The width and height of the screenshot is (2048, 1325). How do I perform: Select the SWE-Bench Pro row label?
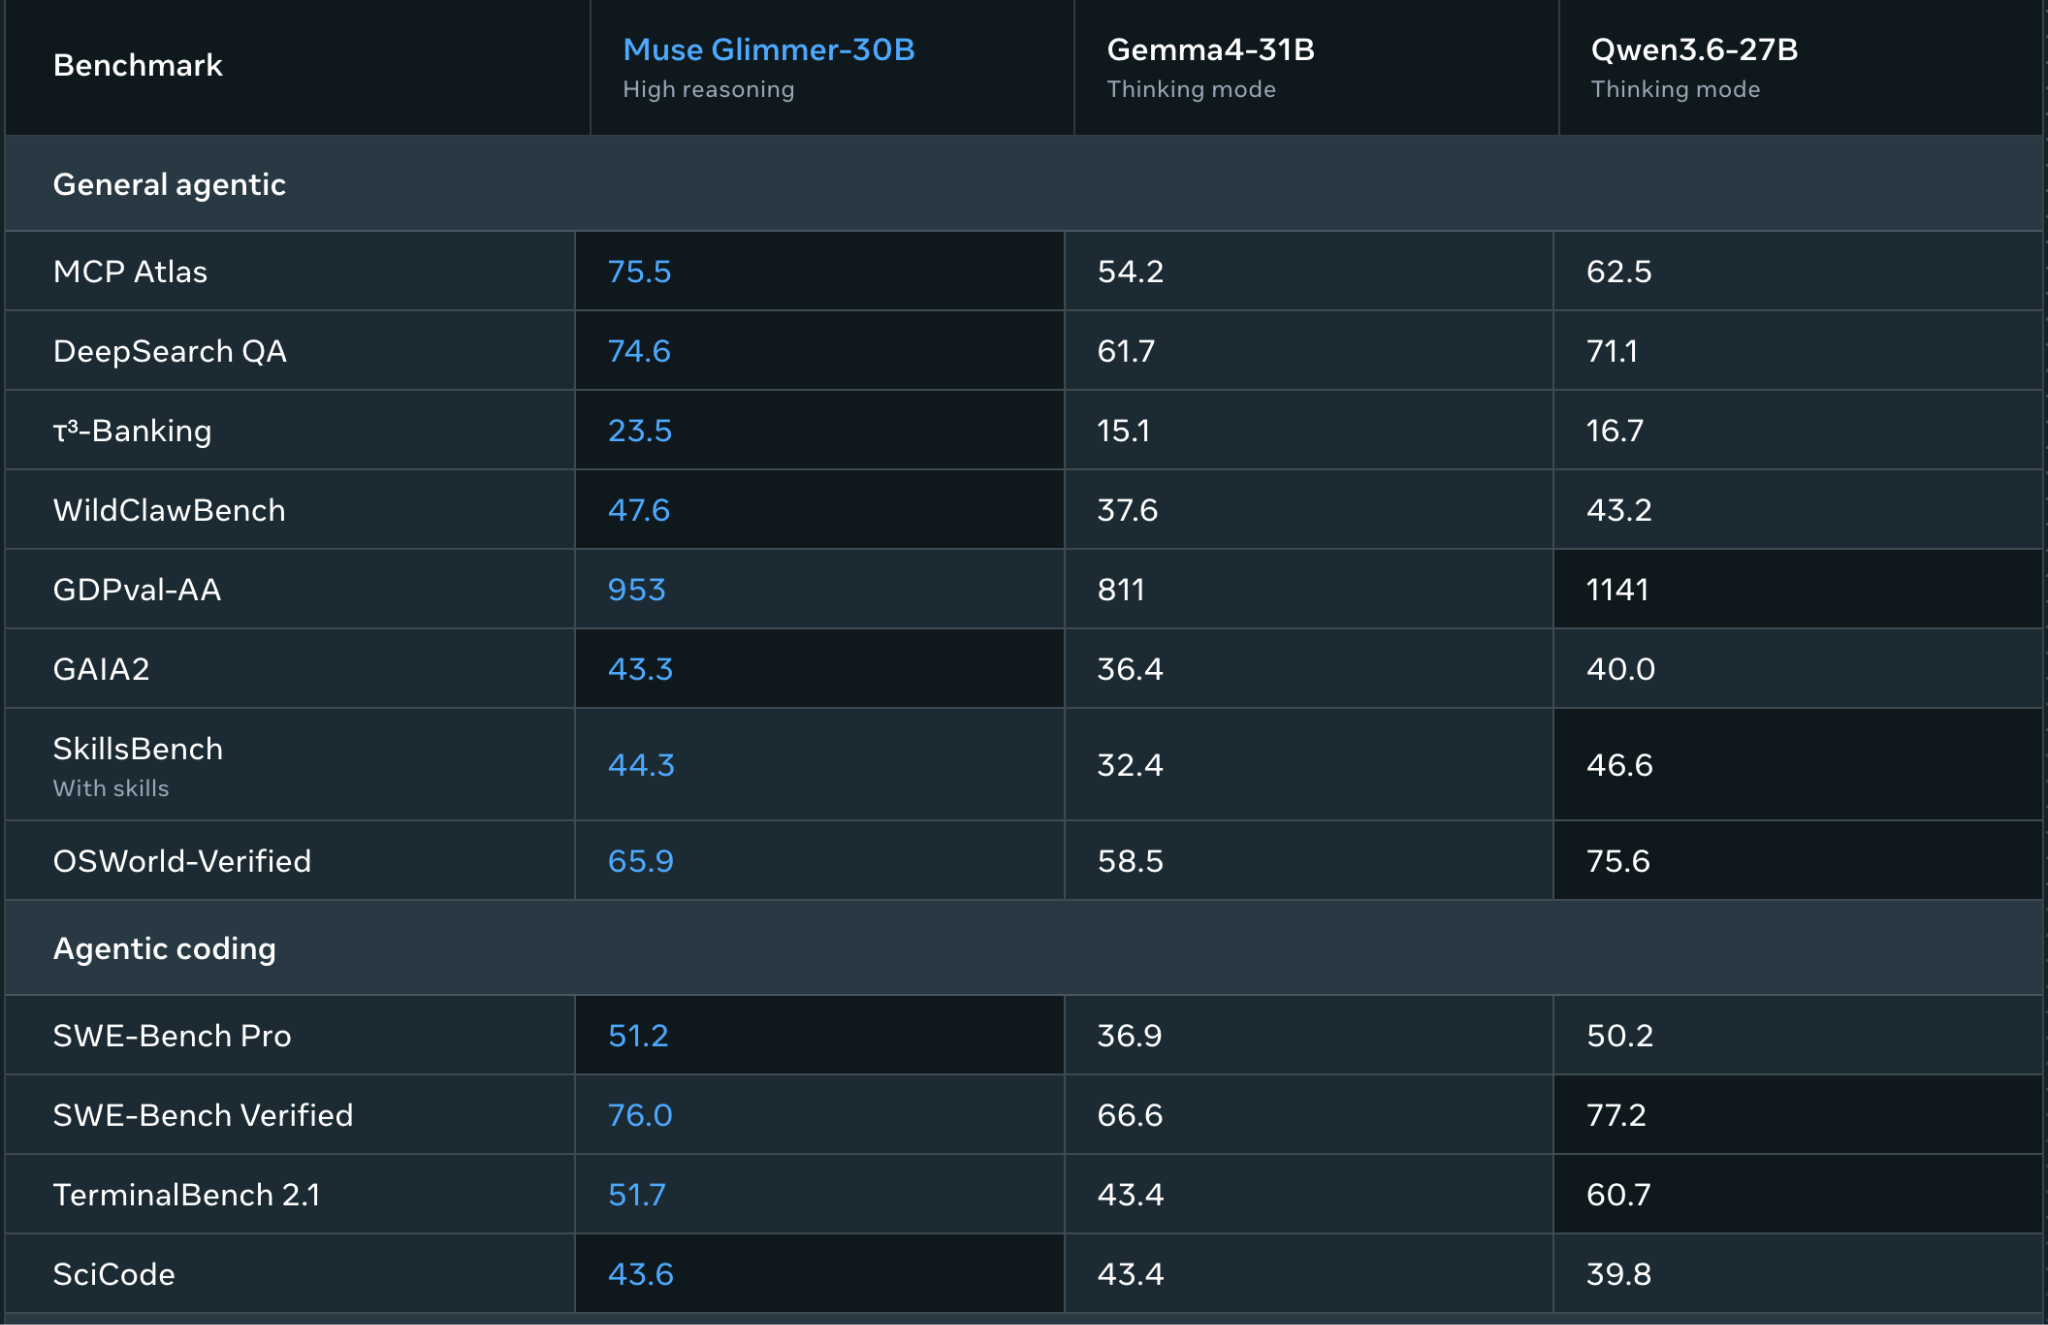172,1035
